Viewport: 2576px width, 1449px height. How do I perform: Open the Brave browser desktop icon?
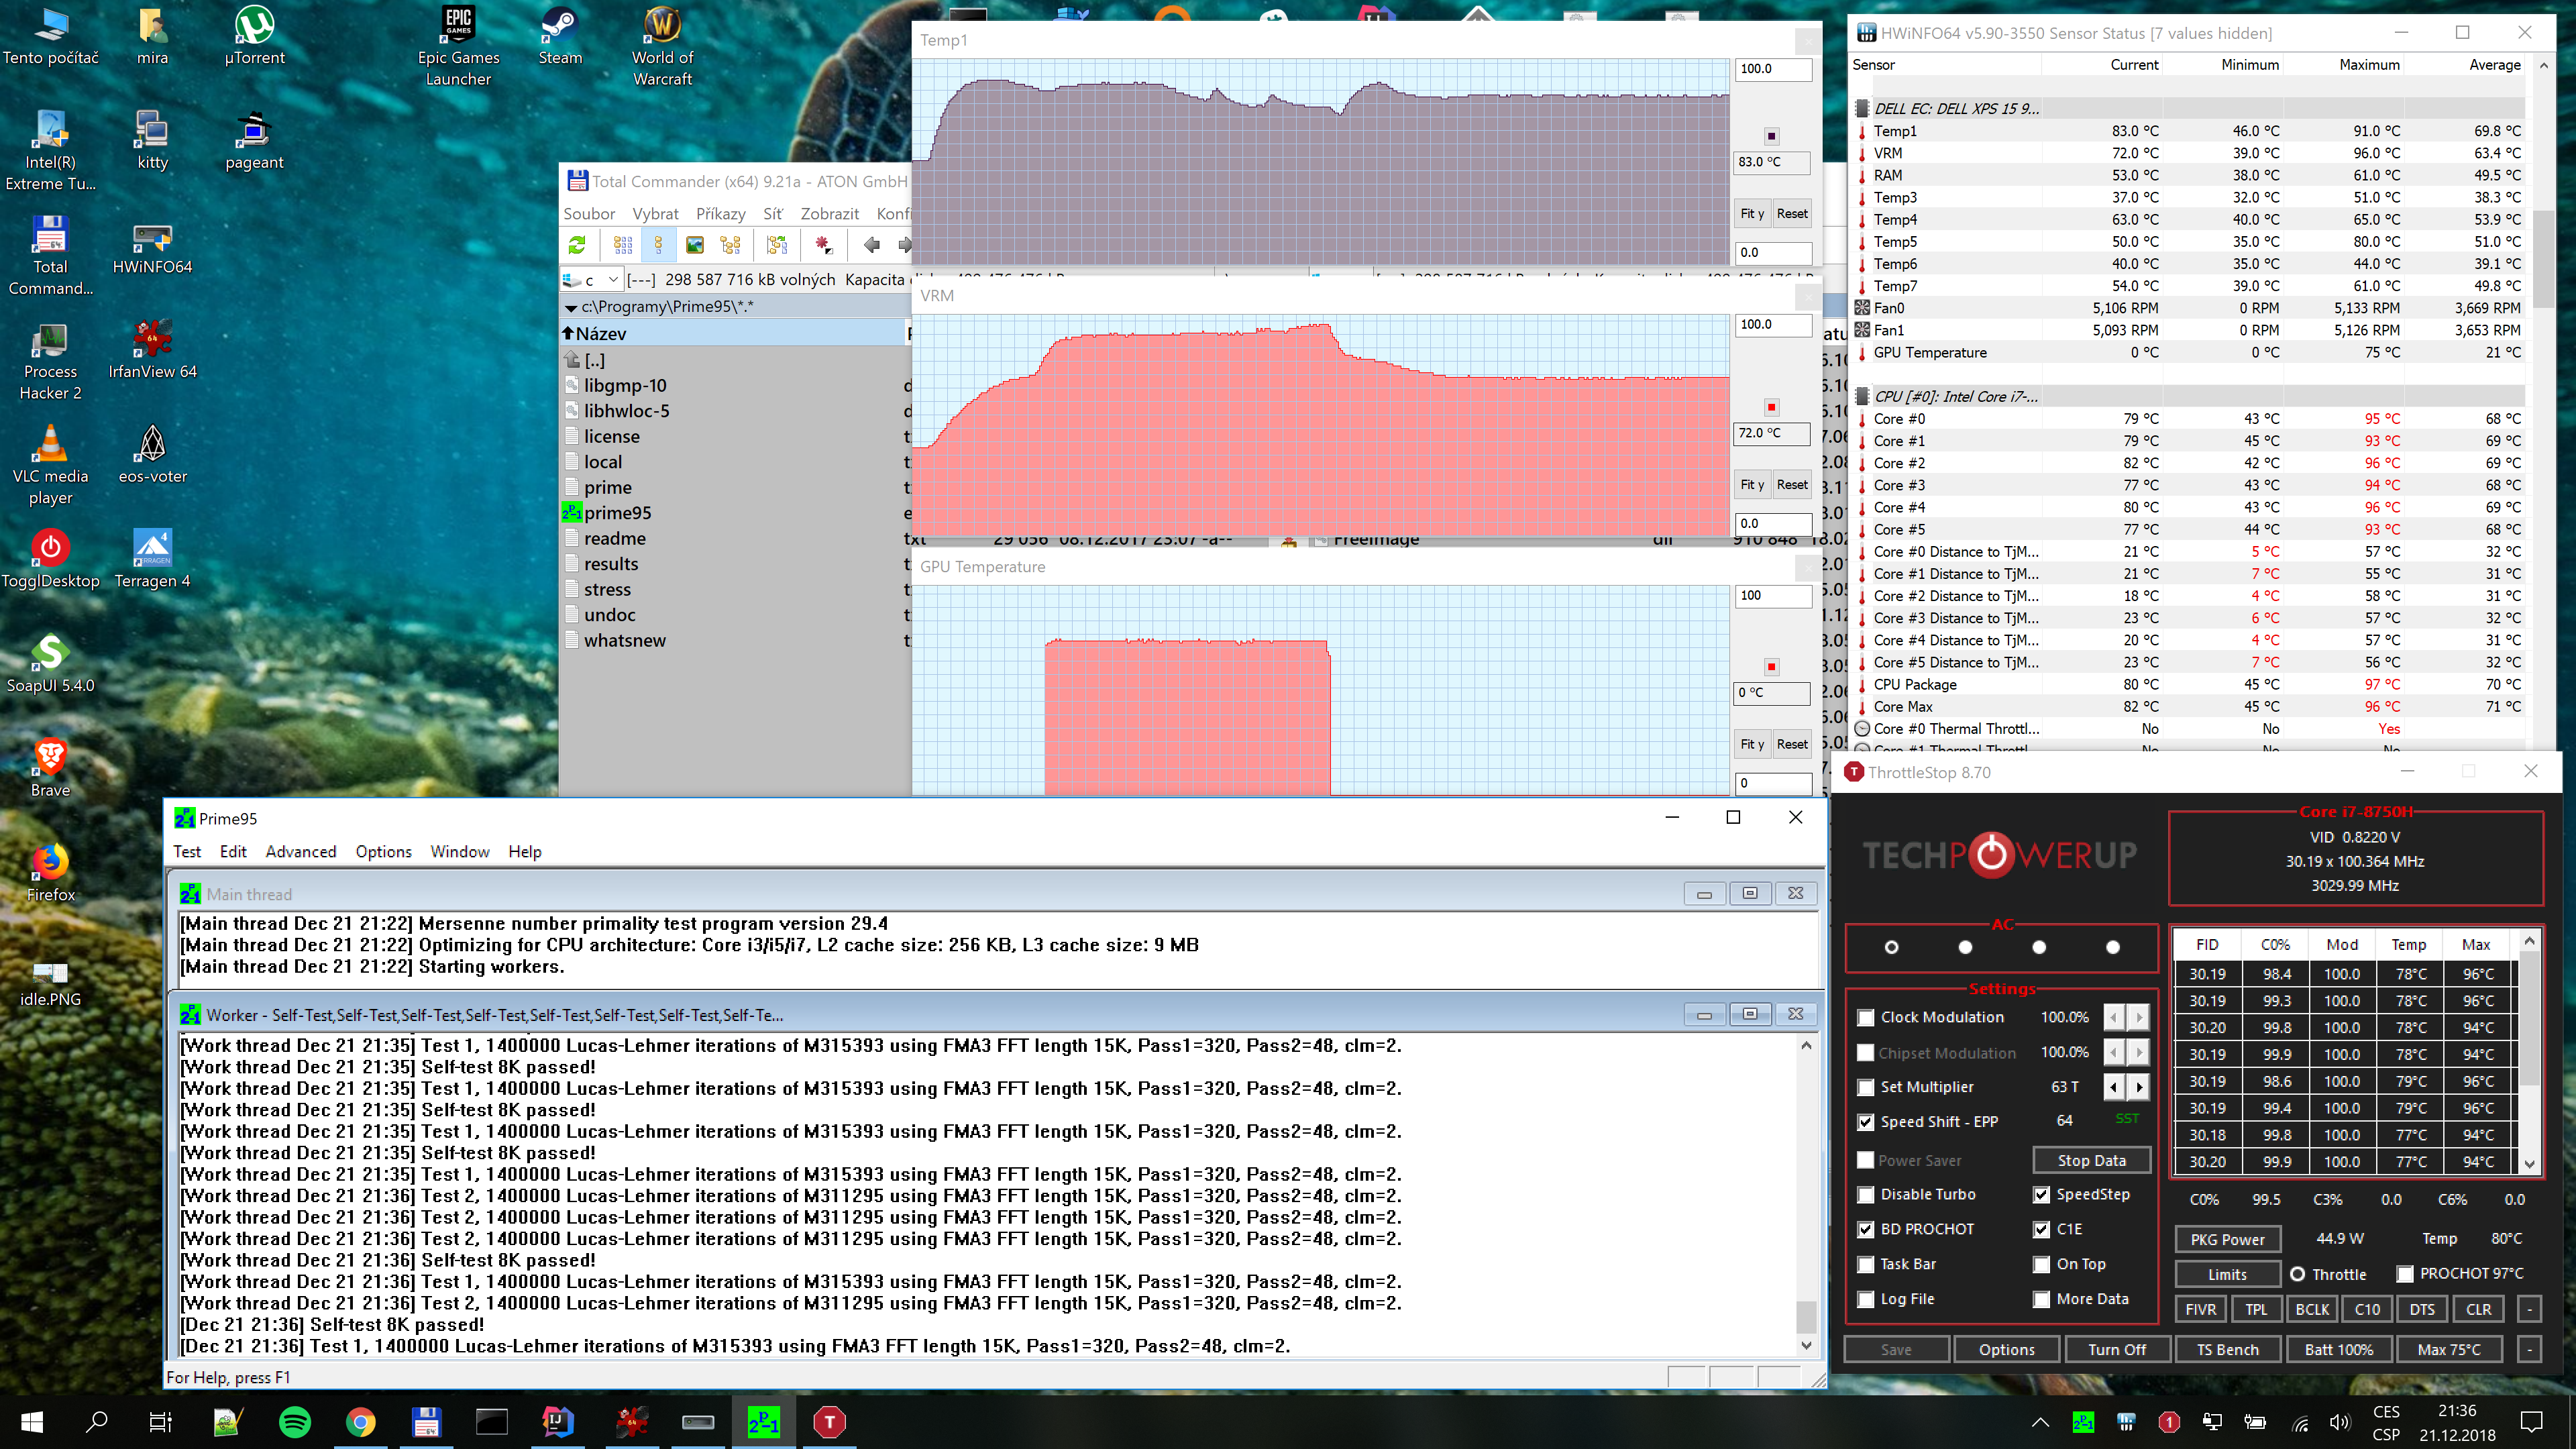(50, 769)
